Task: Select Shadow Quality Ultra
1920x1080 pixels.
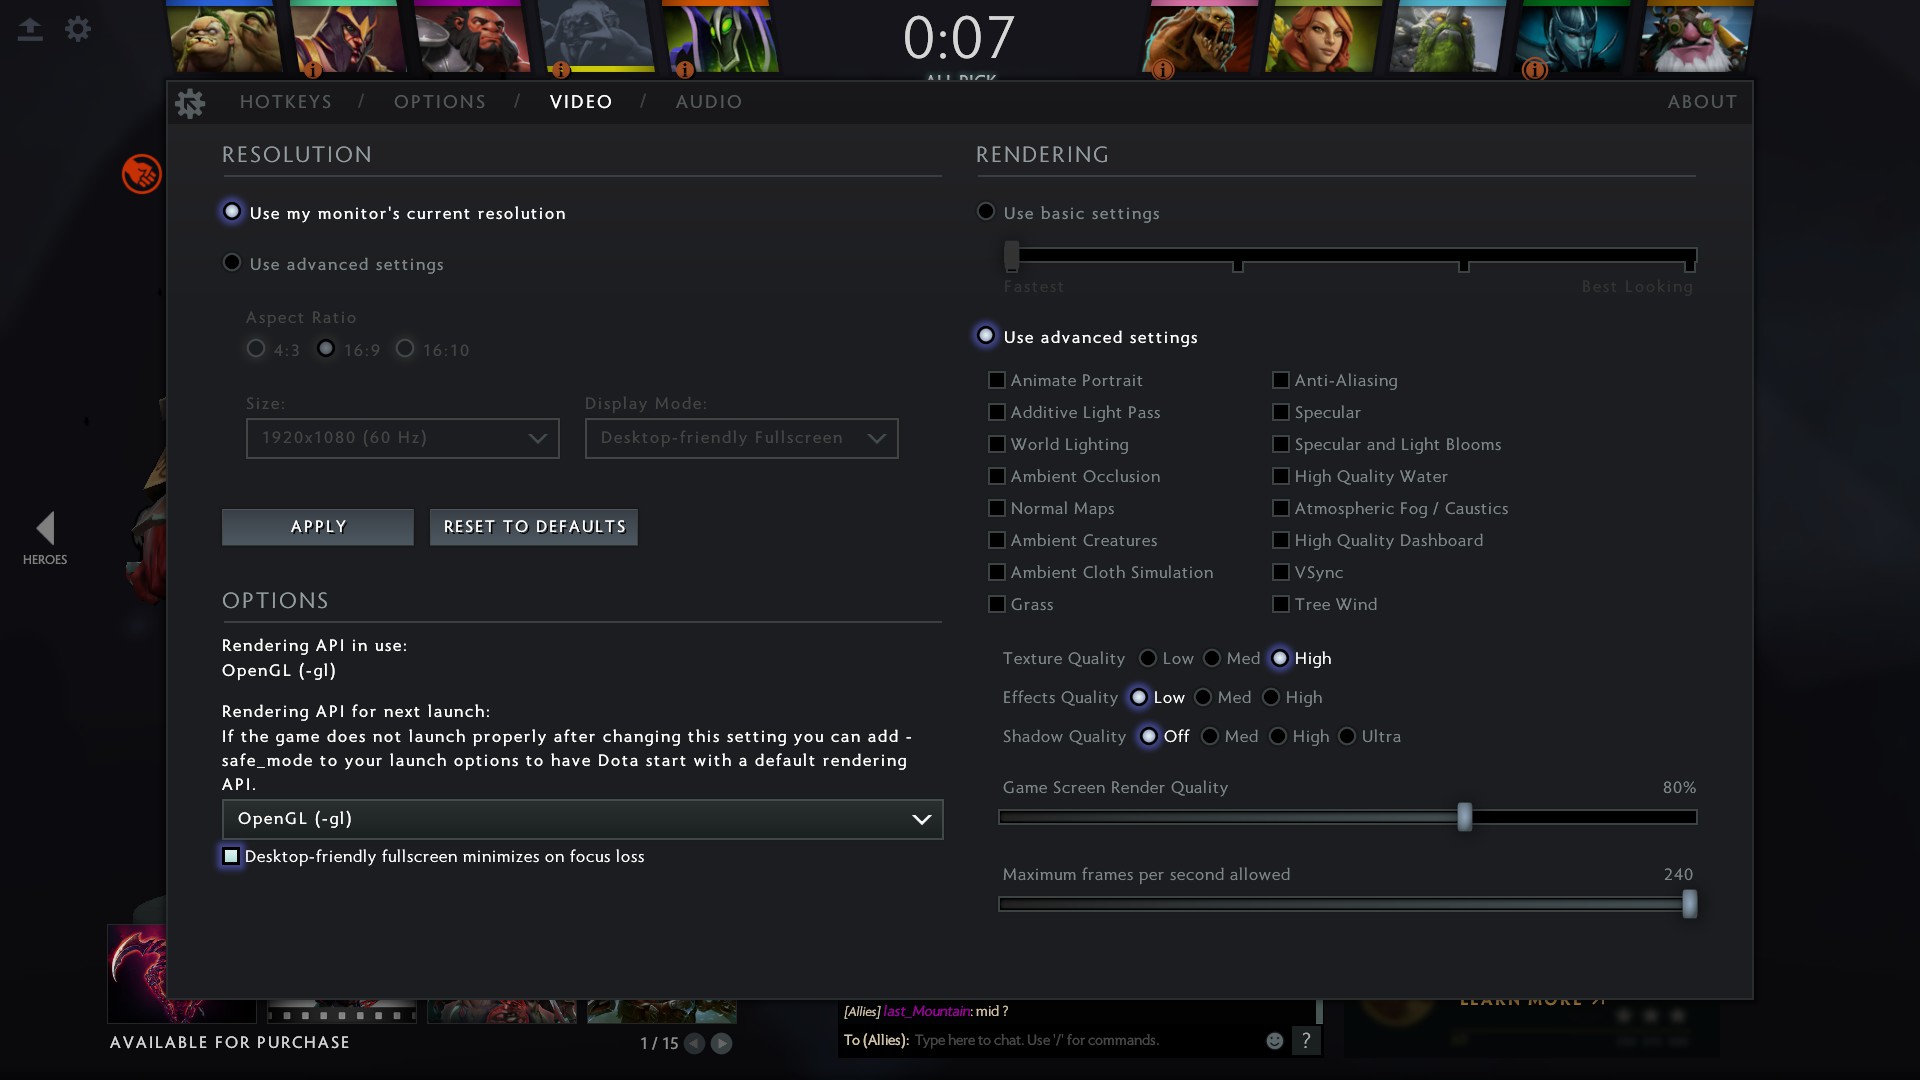Action: tap(1347, 737)
